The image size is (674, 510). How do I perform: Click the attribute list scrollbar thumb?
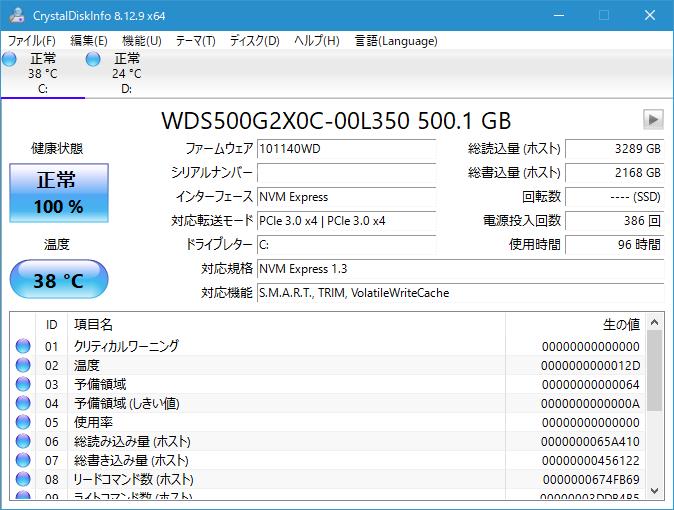pyautogui.click(x=654, y=371)
